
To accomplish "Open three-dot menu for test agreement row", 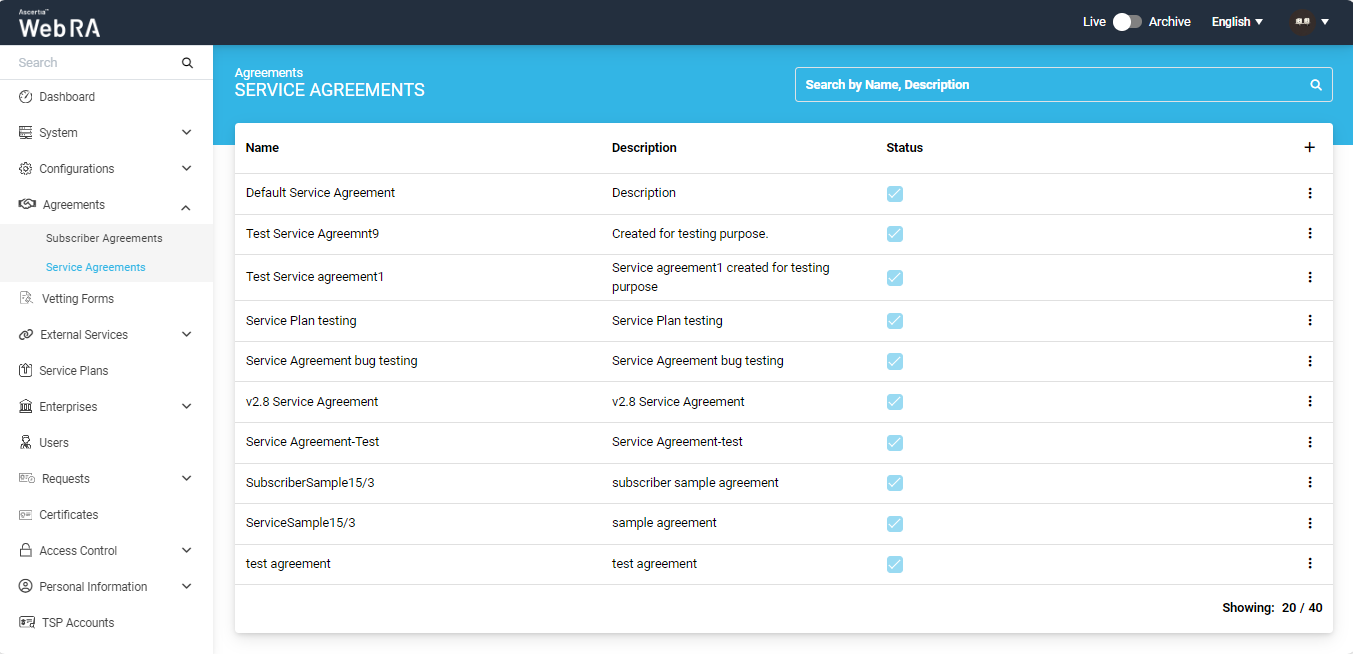I will tap(1309, 564).
